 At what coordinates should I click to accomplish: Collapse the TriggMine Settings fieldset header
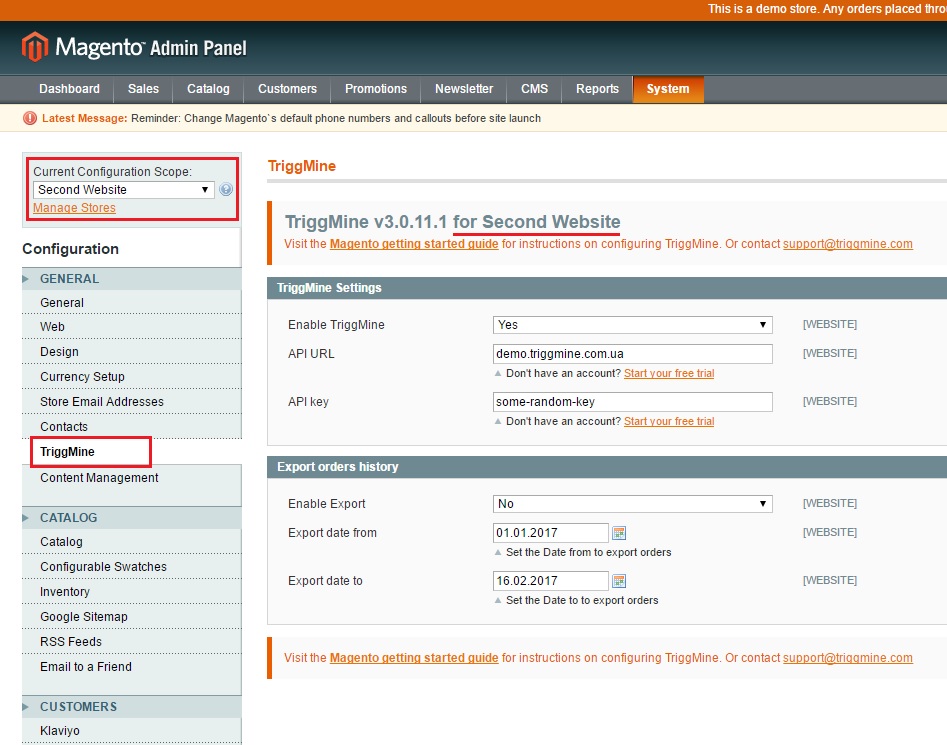[606, 288]
